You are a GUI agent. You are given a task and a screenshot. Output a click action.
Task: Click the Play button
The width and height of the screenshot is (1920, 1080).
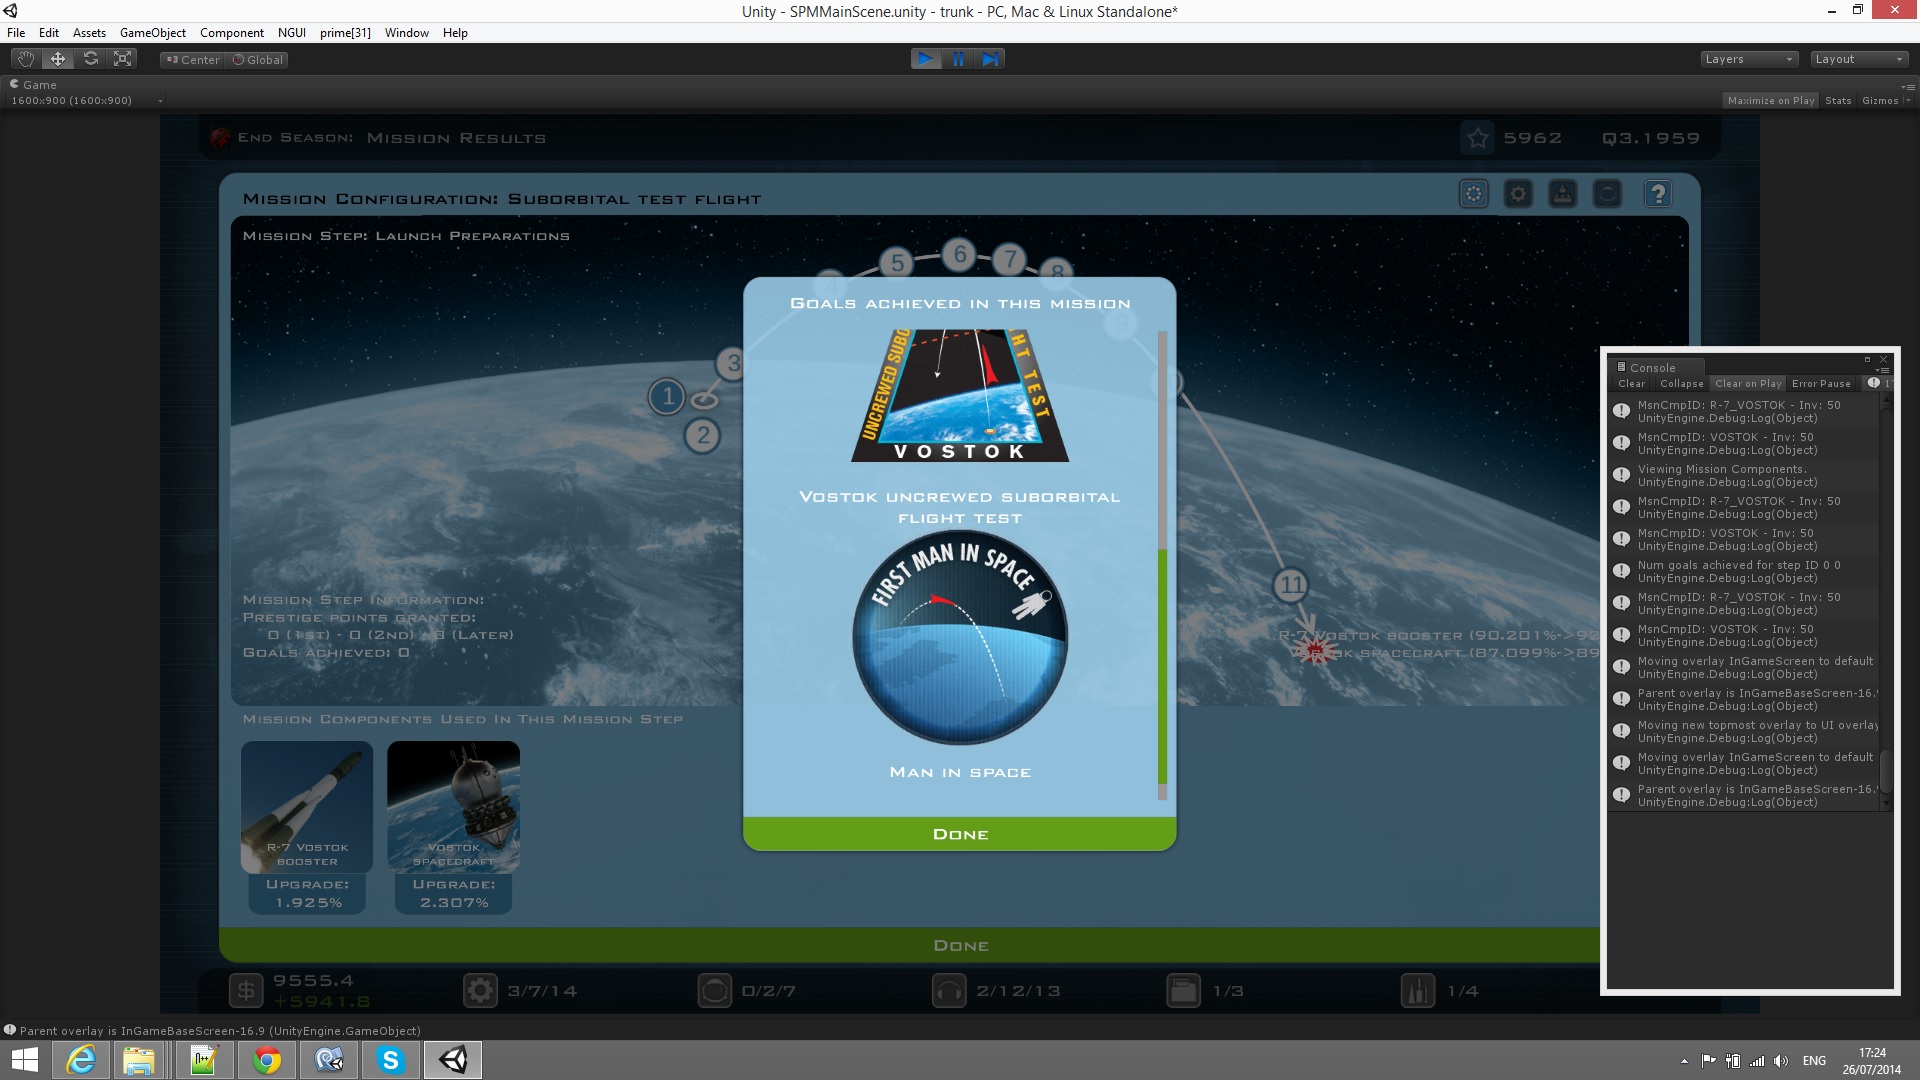926,59
